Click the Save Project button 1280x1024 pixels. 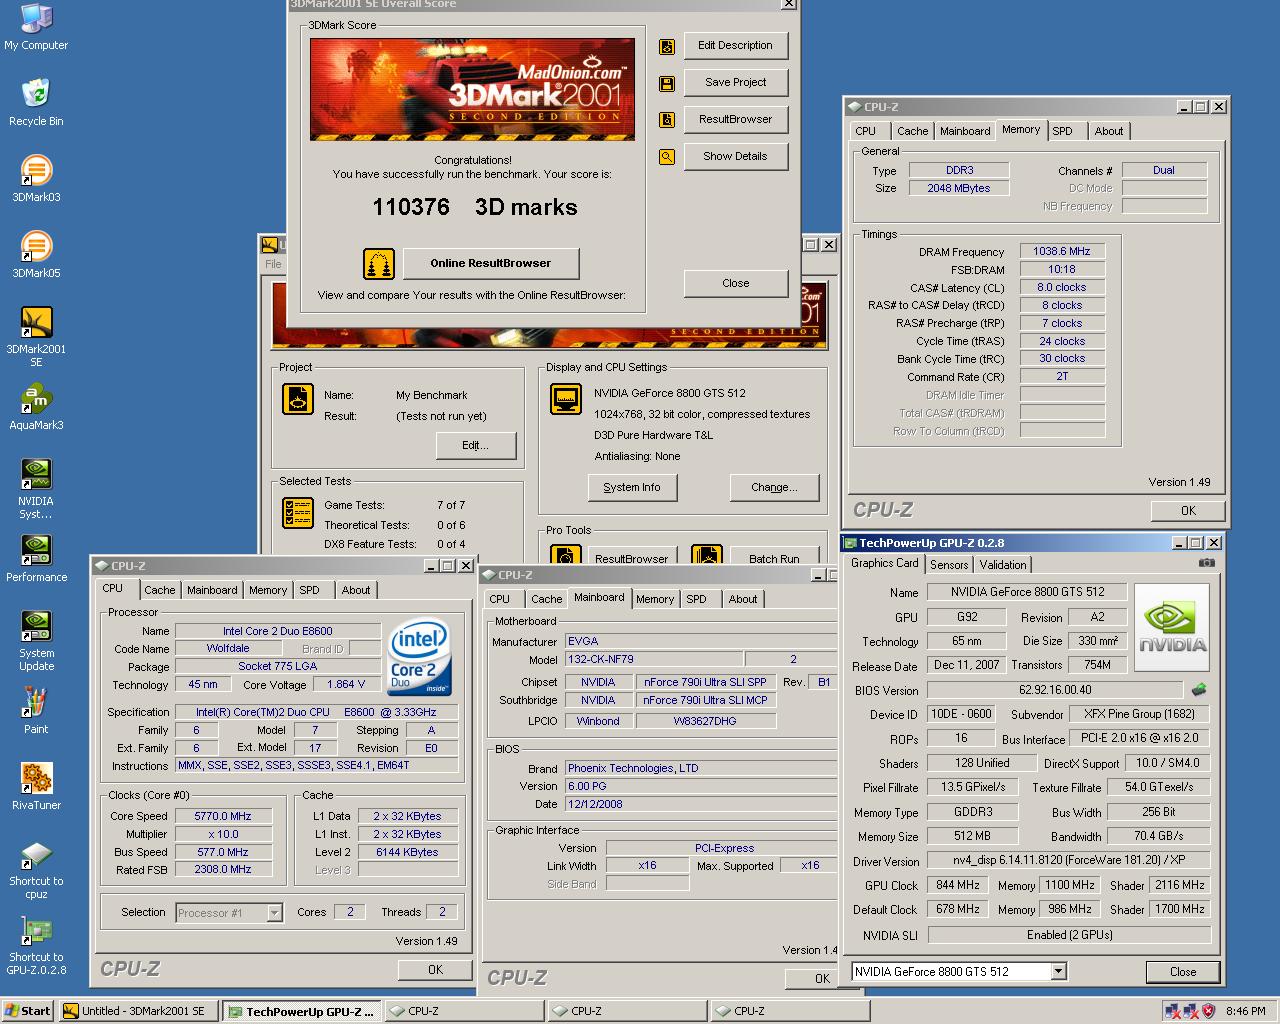[735, 83]
